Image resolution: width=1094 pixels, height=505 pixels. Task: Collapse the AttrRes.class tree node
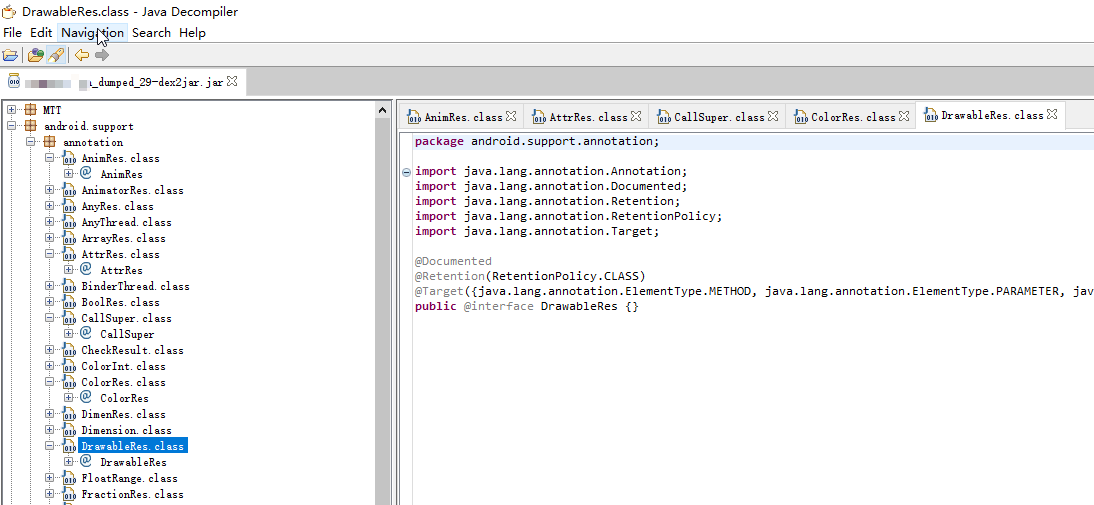(x=50, y=255)
